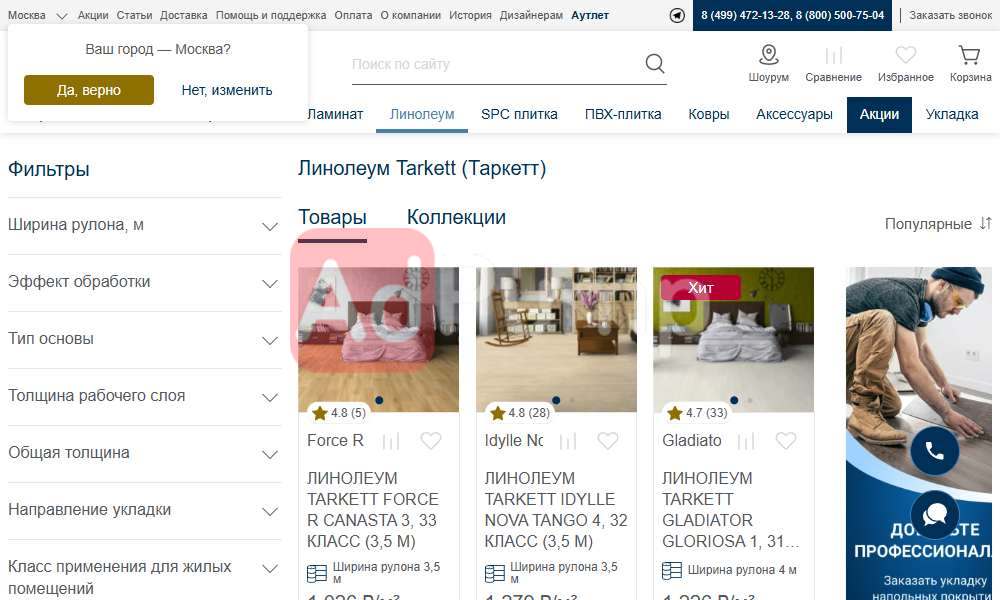Choose Нет, изменить city option
Screen dimensions: 1000x600
click(x=226, y=90)
